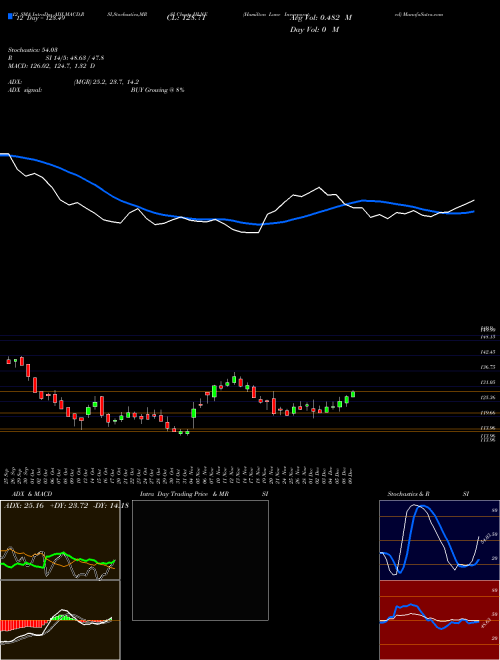The height and width of the screenshot is (660, 500).
Task: Click the ADX (MGR) values line
Action: coord(106,82)
